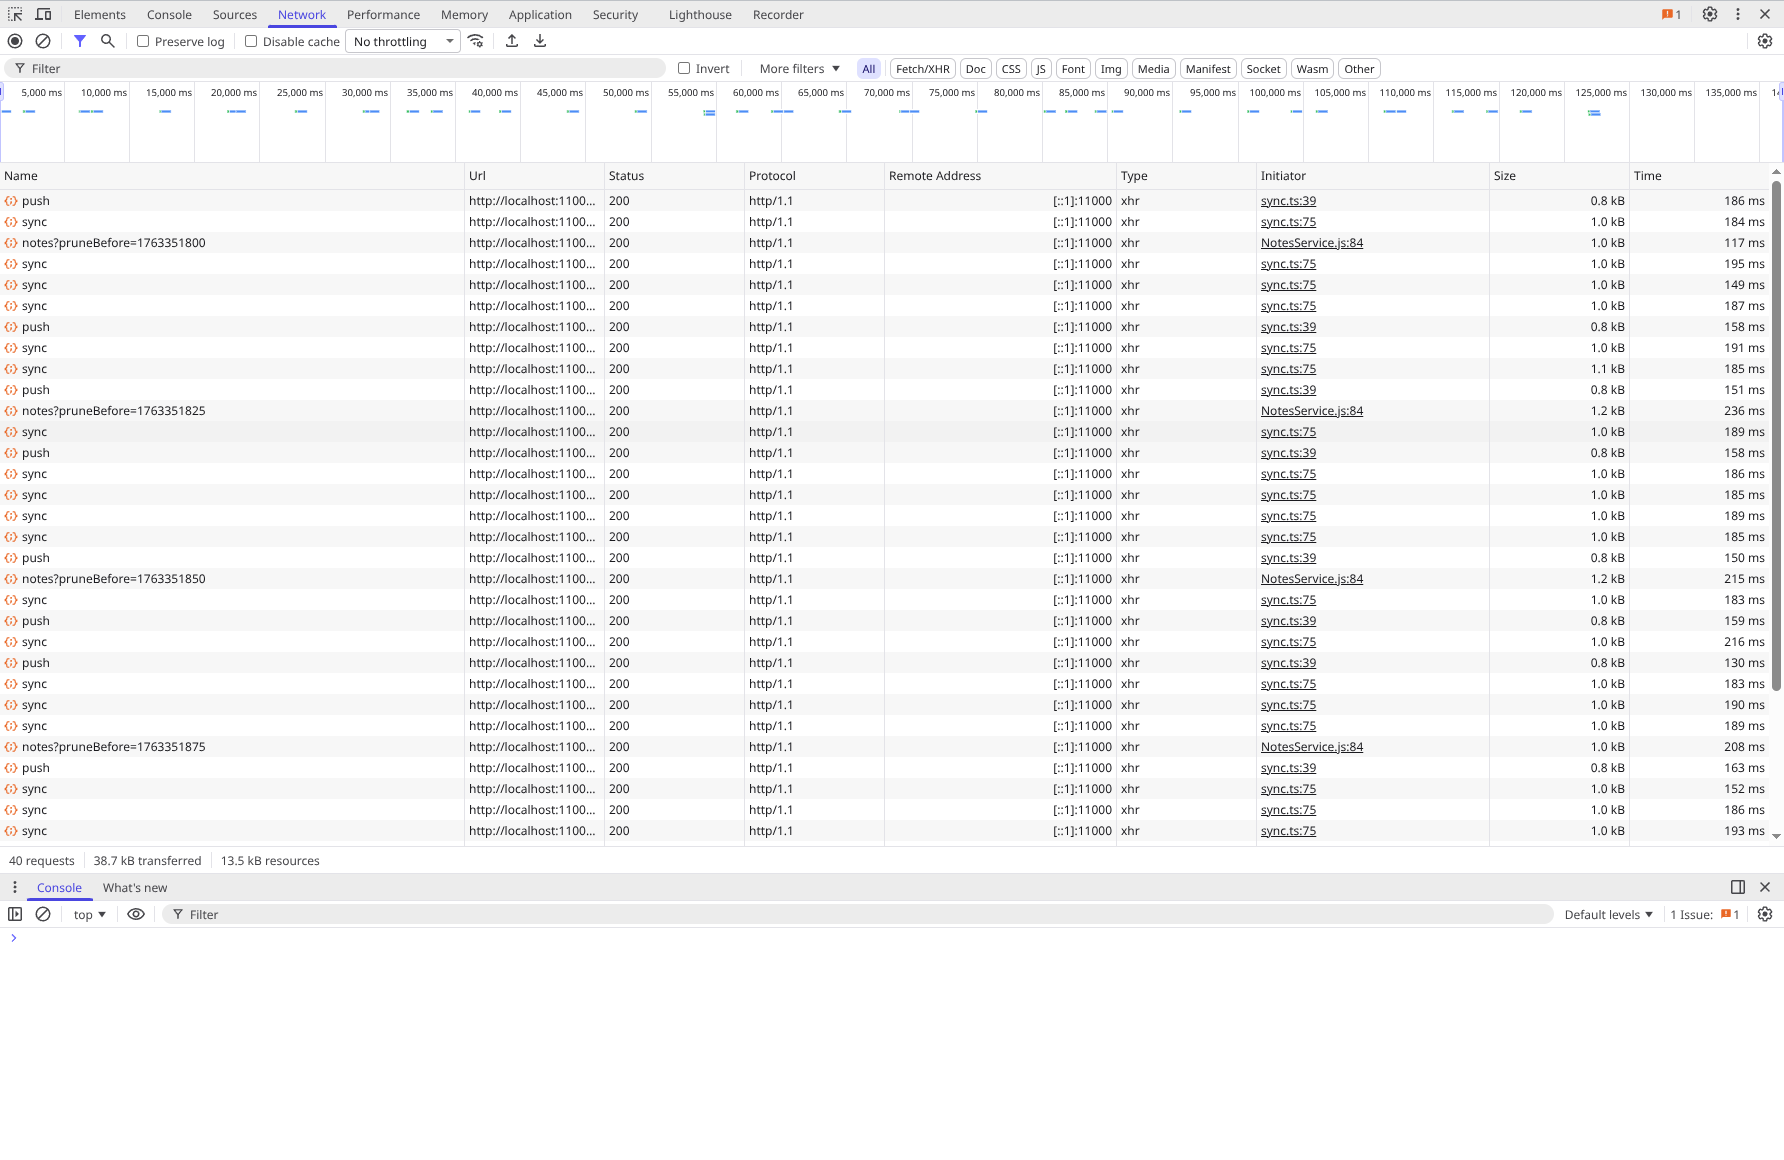This screenshot has width=1784, height=1160.
Task: Toggle the device toolbar icon
Action: point(43,14)
